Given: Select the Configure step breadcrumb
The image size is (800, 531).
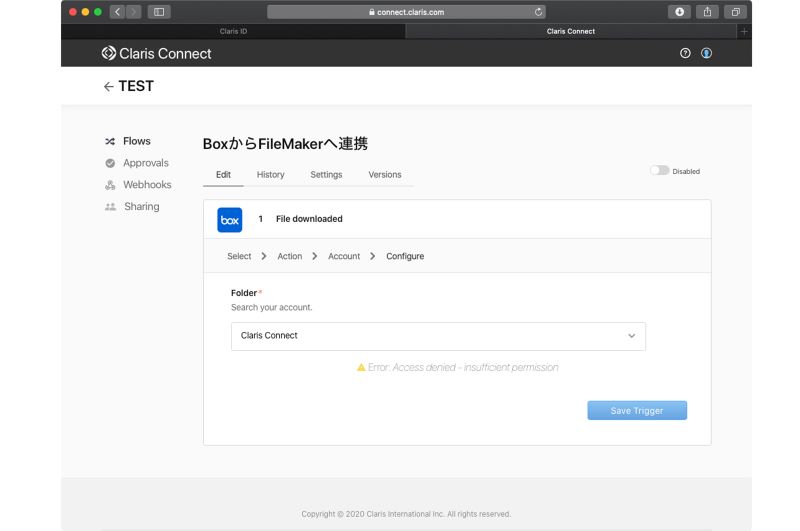Looking at the screenshot, I should pyautogui.click(x=405, y=256).
